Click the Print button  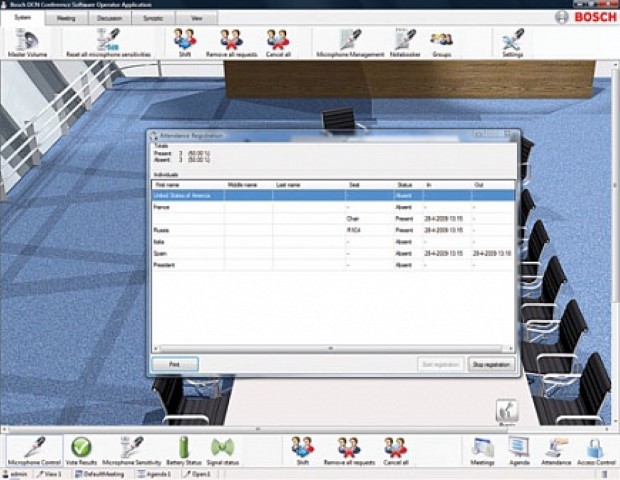click(x=175, y=365)
